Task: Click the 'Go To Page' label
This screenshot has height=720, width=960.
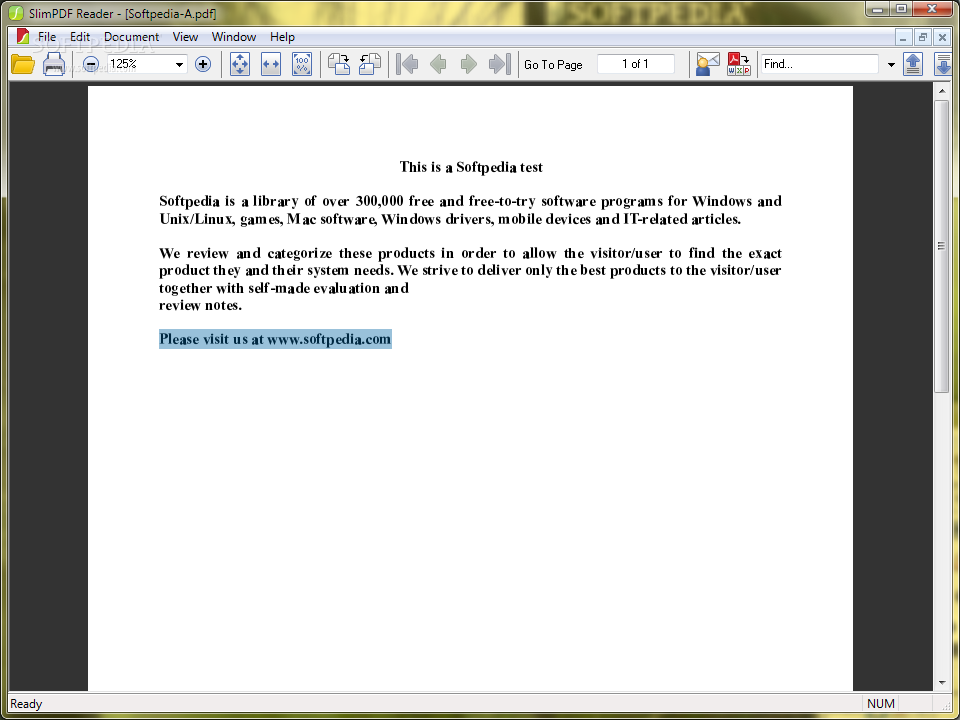Action: (553, 64)
